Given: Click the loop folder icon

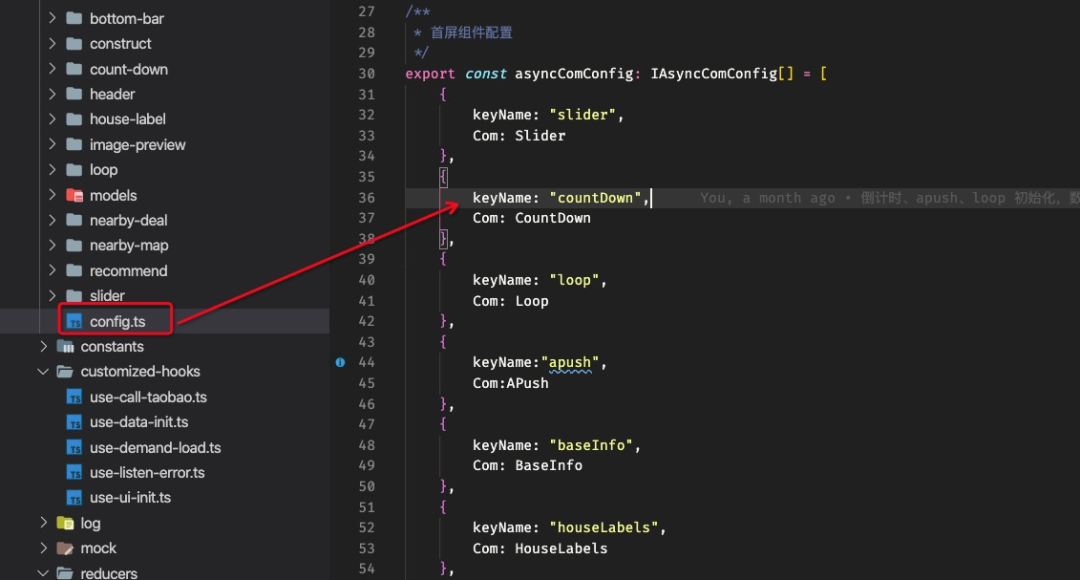Looking at the screenshot, I should coord(74,169).
